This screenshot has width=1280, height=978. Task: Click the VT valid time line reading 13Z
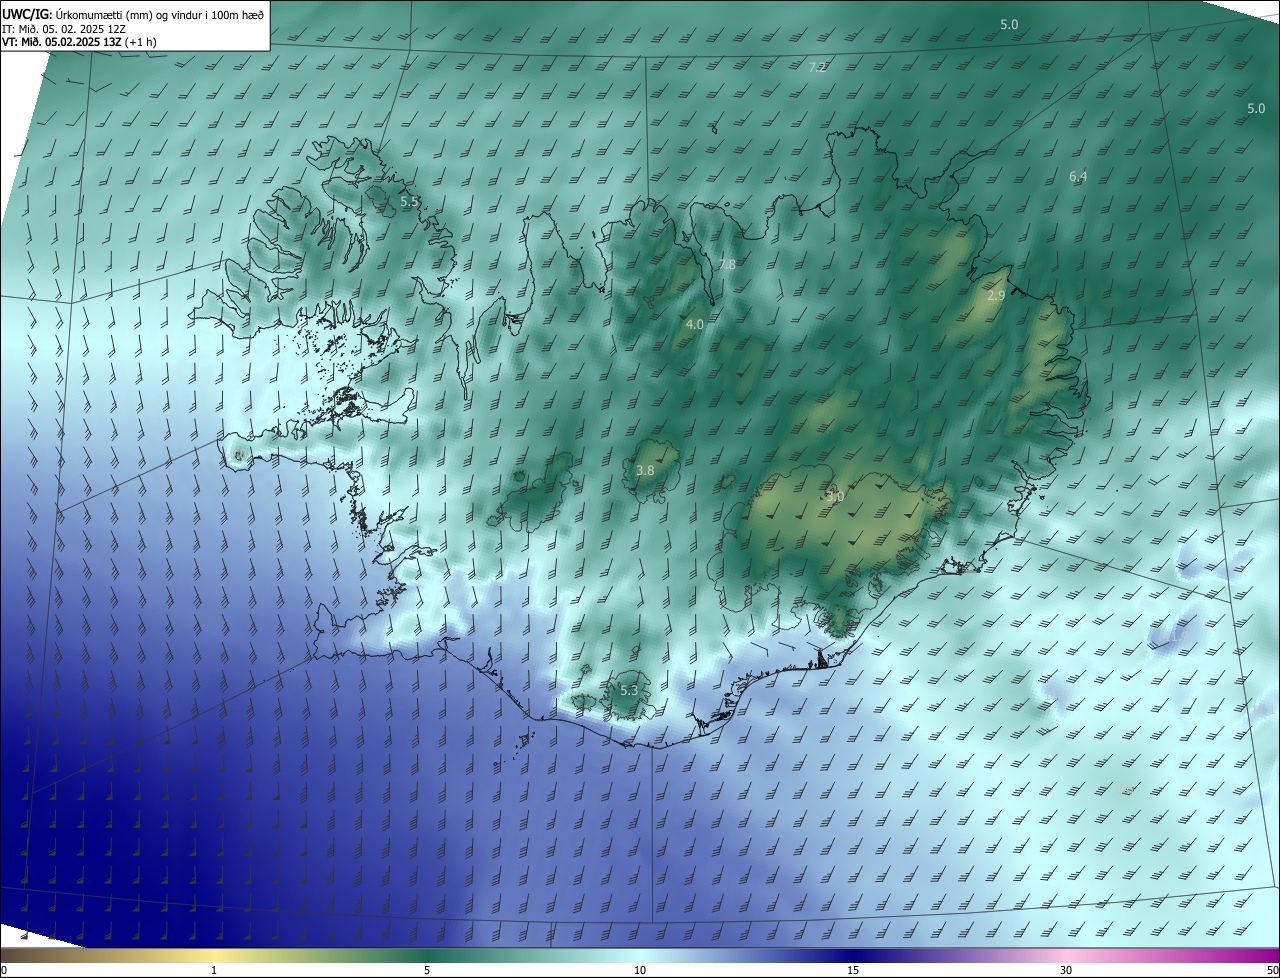coord(79,42)
